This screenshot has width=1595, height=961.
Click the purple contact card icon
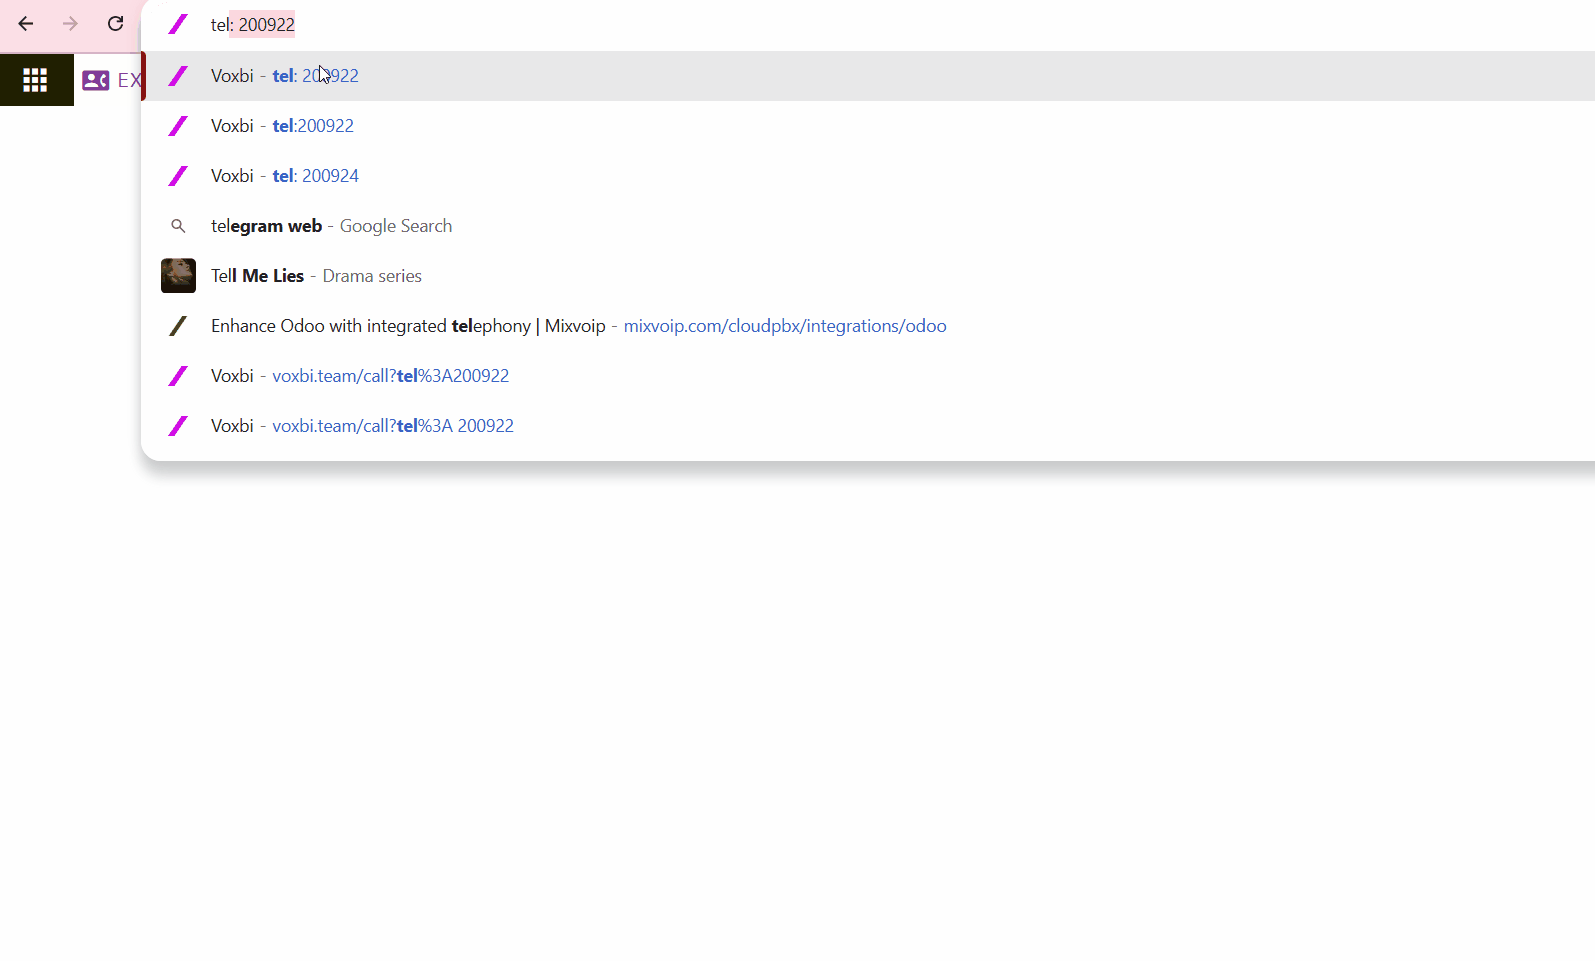click(x=96, y=80)
